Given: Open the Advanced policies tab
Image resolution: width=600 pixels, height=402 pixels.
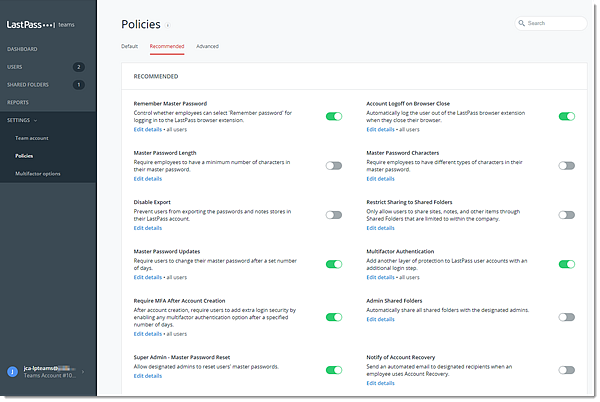Looking at the screenshot, I should click(207, 46).
